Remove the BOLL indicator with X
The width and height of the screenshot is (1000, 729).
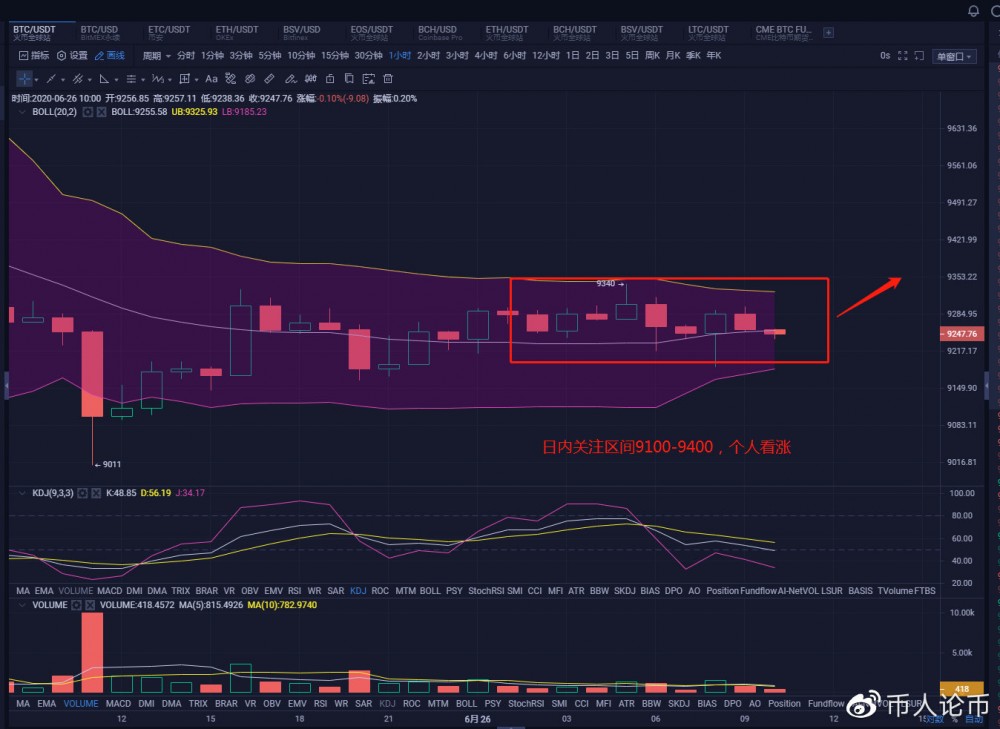(x=101, y=112)
